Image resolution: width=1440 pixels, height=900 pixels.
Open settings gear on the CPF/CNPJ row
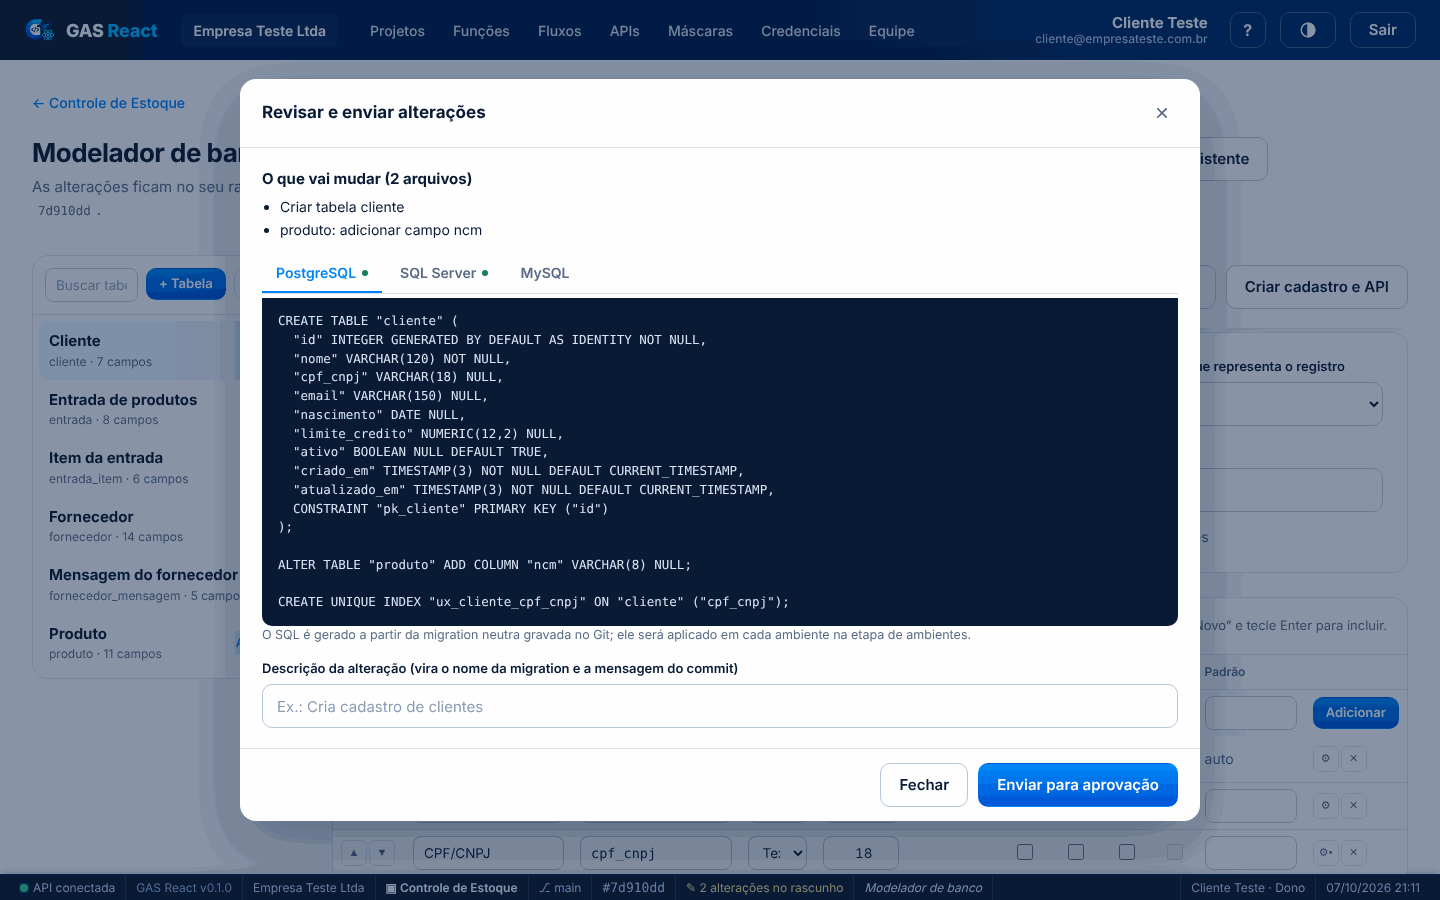click(x=1325, y=853)
